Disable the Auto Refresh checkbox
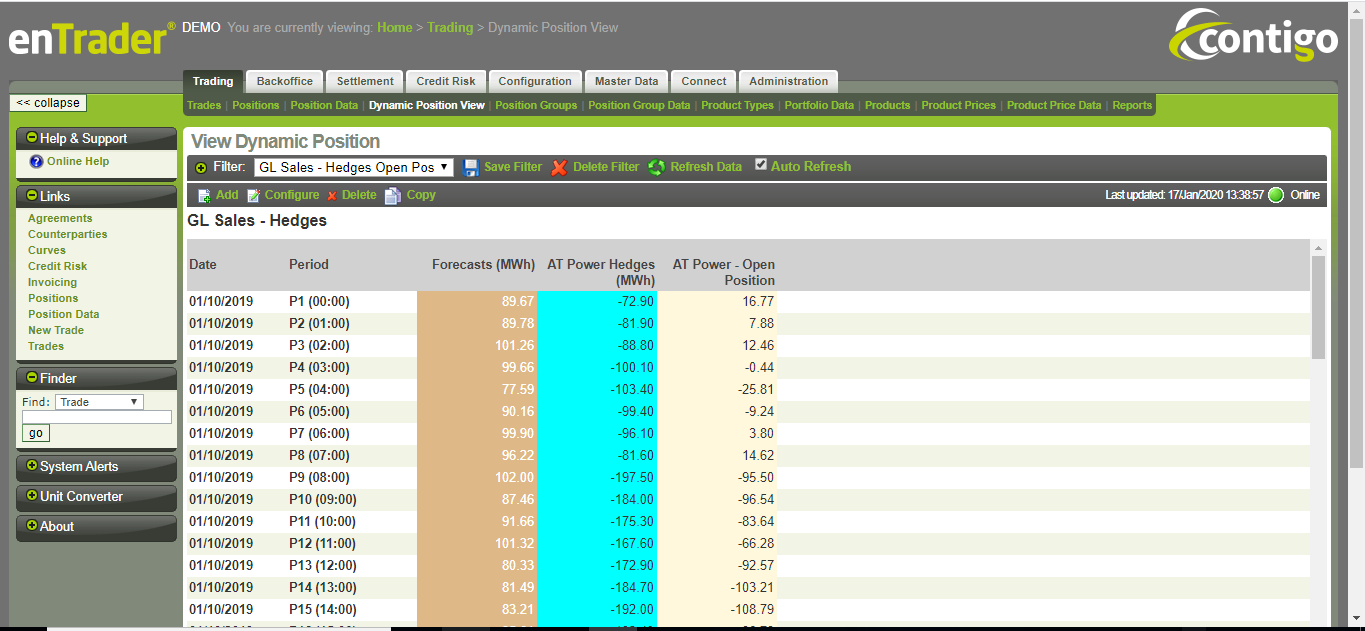This screenshot has width=1365, height=631. [761, 165]
